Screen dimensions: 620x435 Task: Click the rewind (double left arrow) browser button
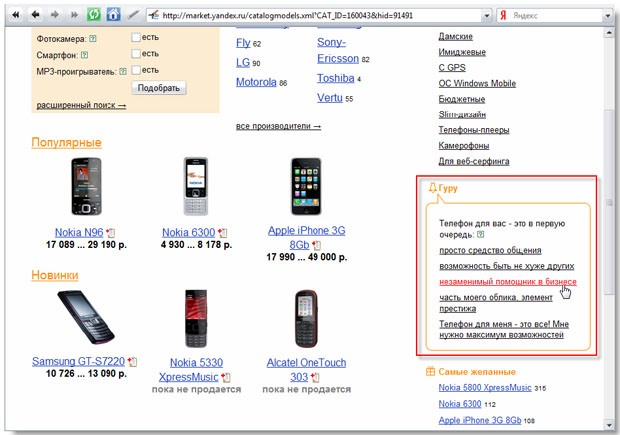(x=16, y=15)
